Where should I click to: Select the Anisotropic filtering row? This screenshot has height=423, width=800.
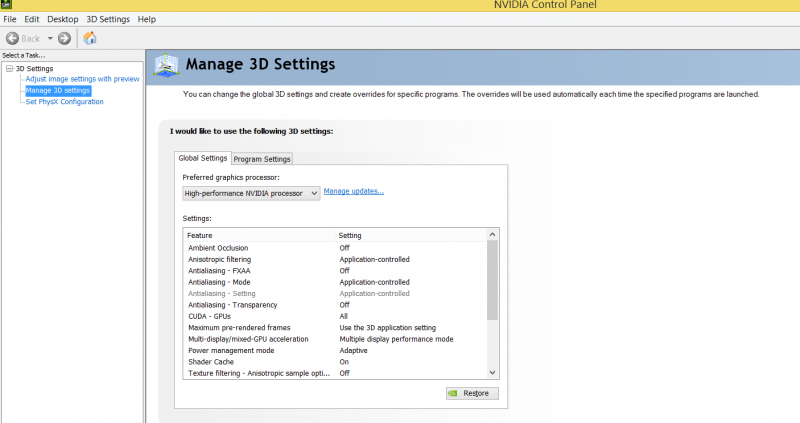335,259
